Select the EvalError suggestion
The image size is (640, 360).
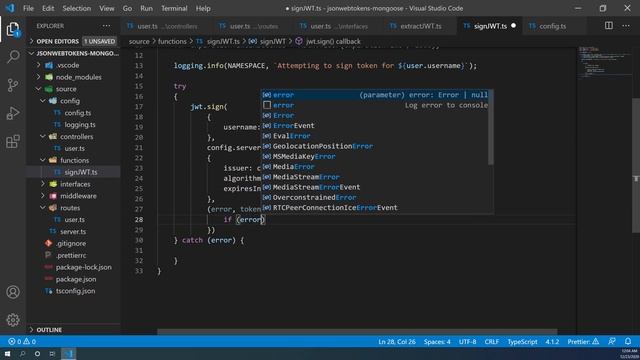375,136
